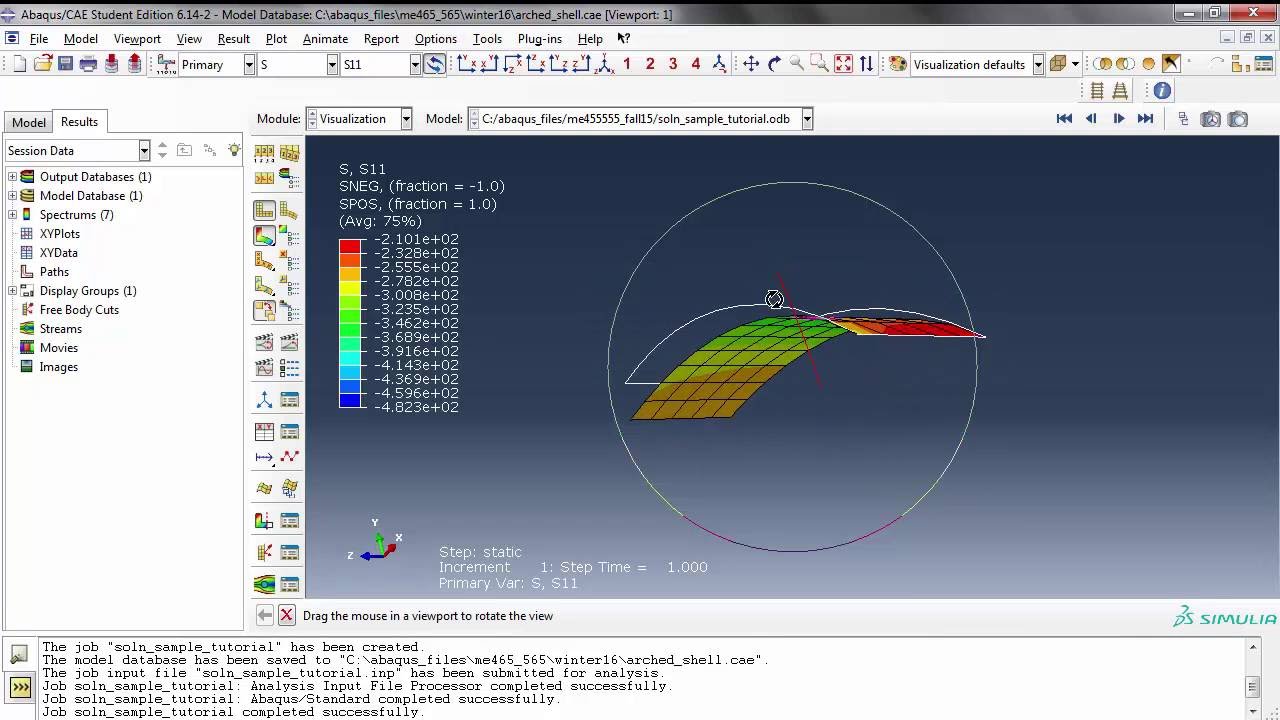Viewport: 1280px width, 720px height.
Task: Open the S11 component dropdown
Action: (414, 64)
